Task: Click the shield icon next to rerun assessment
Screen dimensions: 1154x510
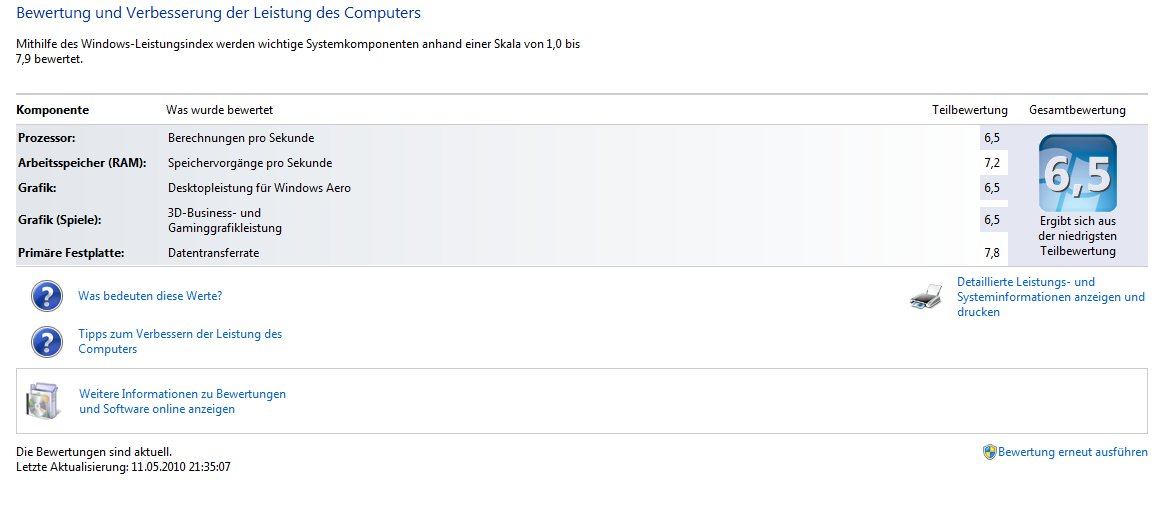Action: tap(989, 452)
